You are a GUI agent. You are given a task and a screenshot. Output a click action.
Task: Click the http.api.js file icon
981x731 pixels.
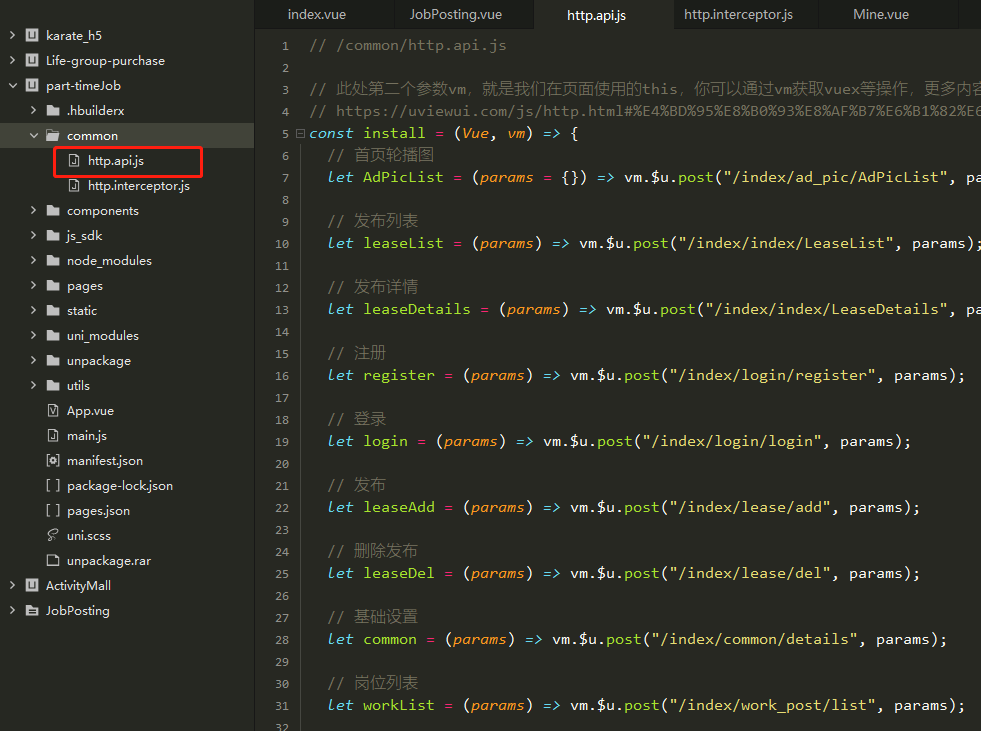pyautogui.click(x=74, y=161)
